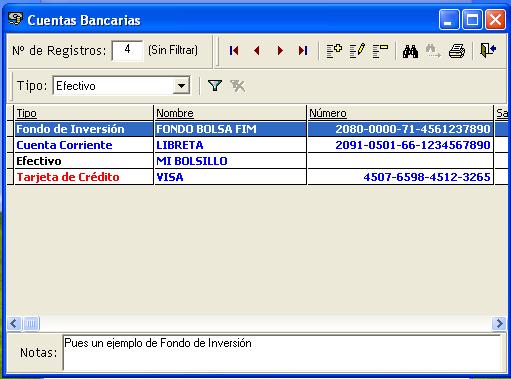This screenshot has width=511, height=379.
Task: Sort by the Número column header
Action: click(400, 113)
